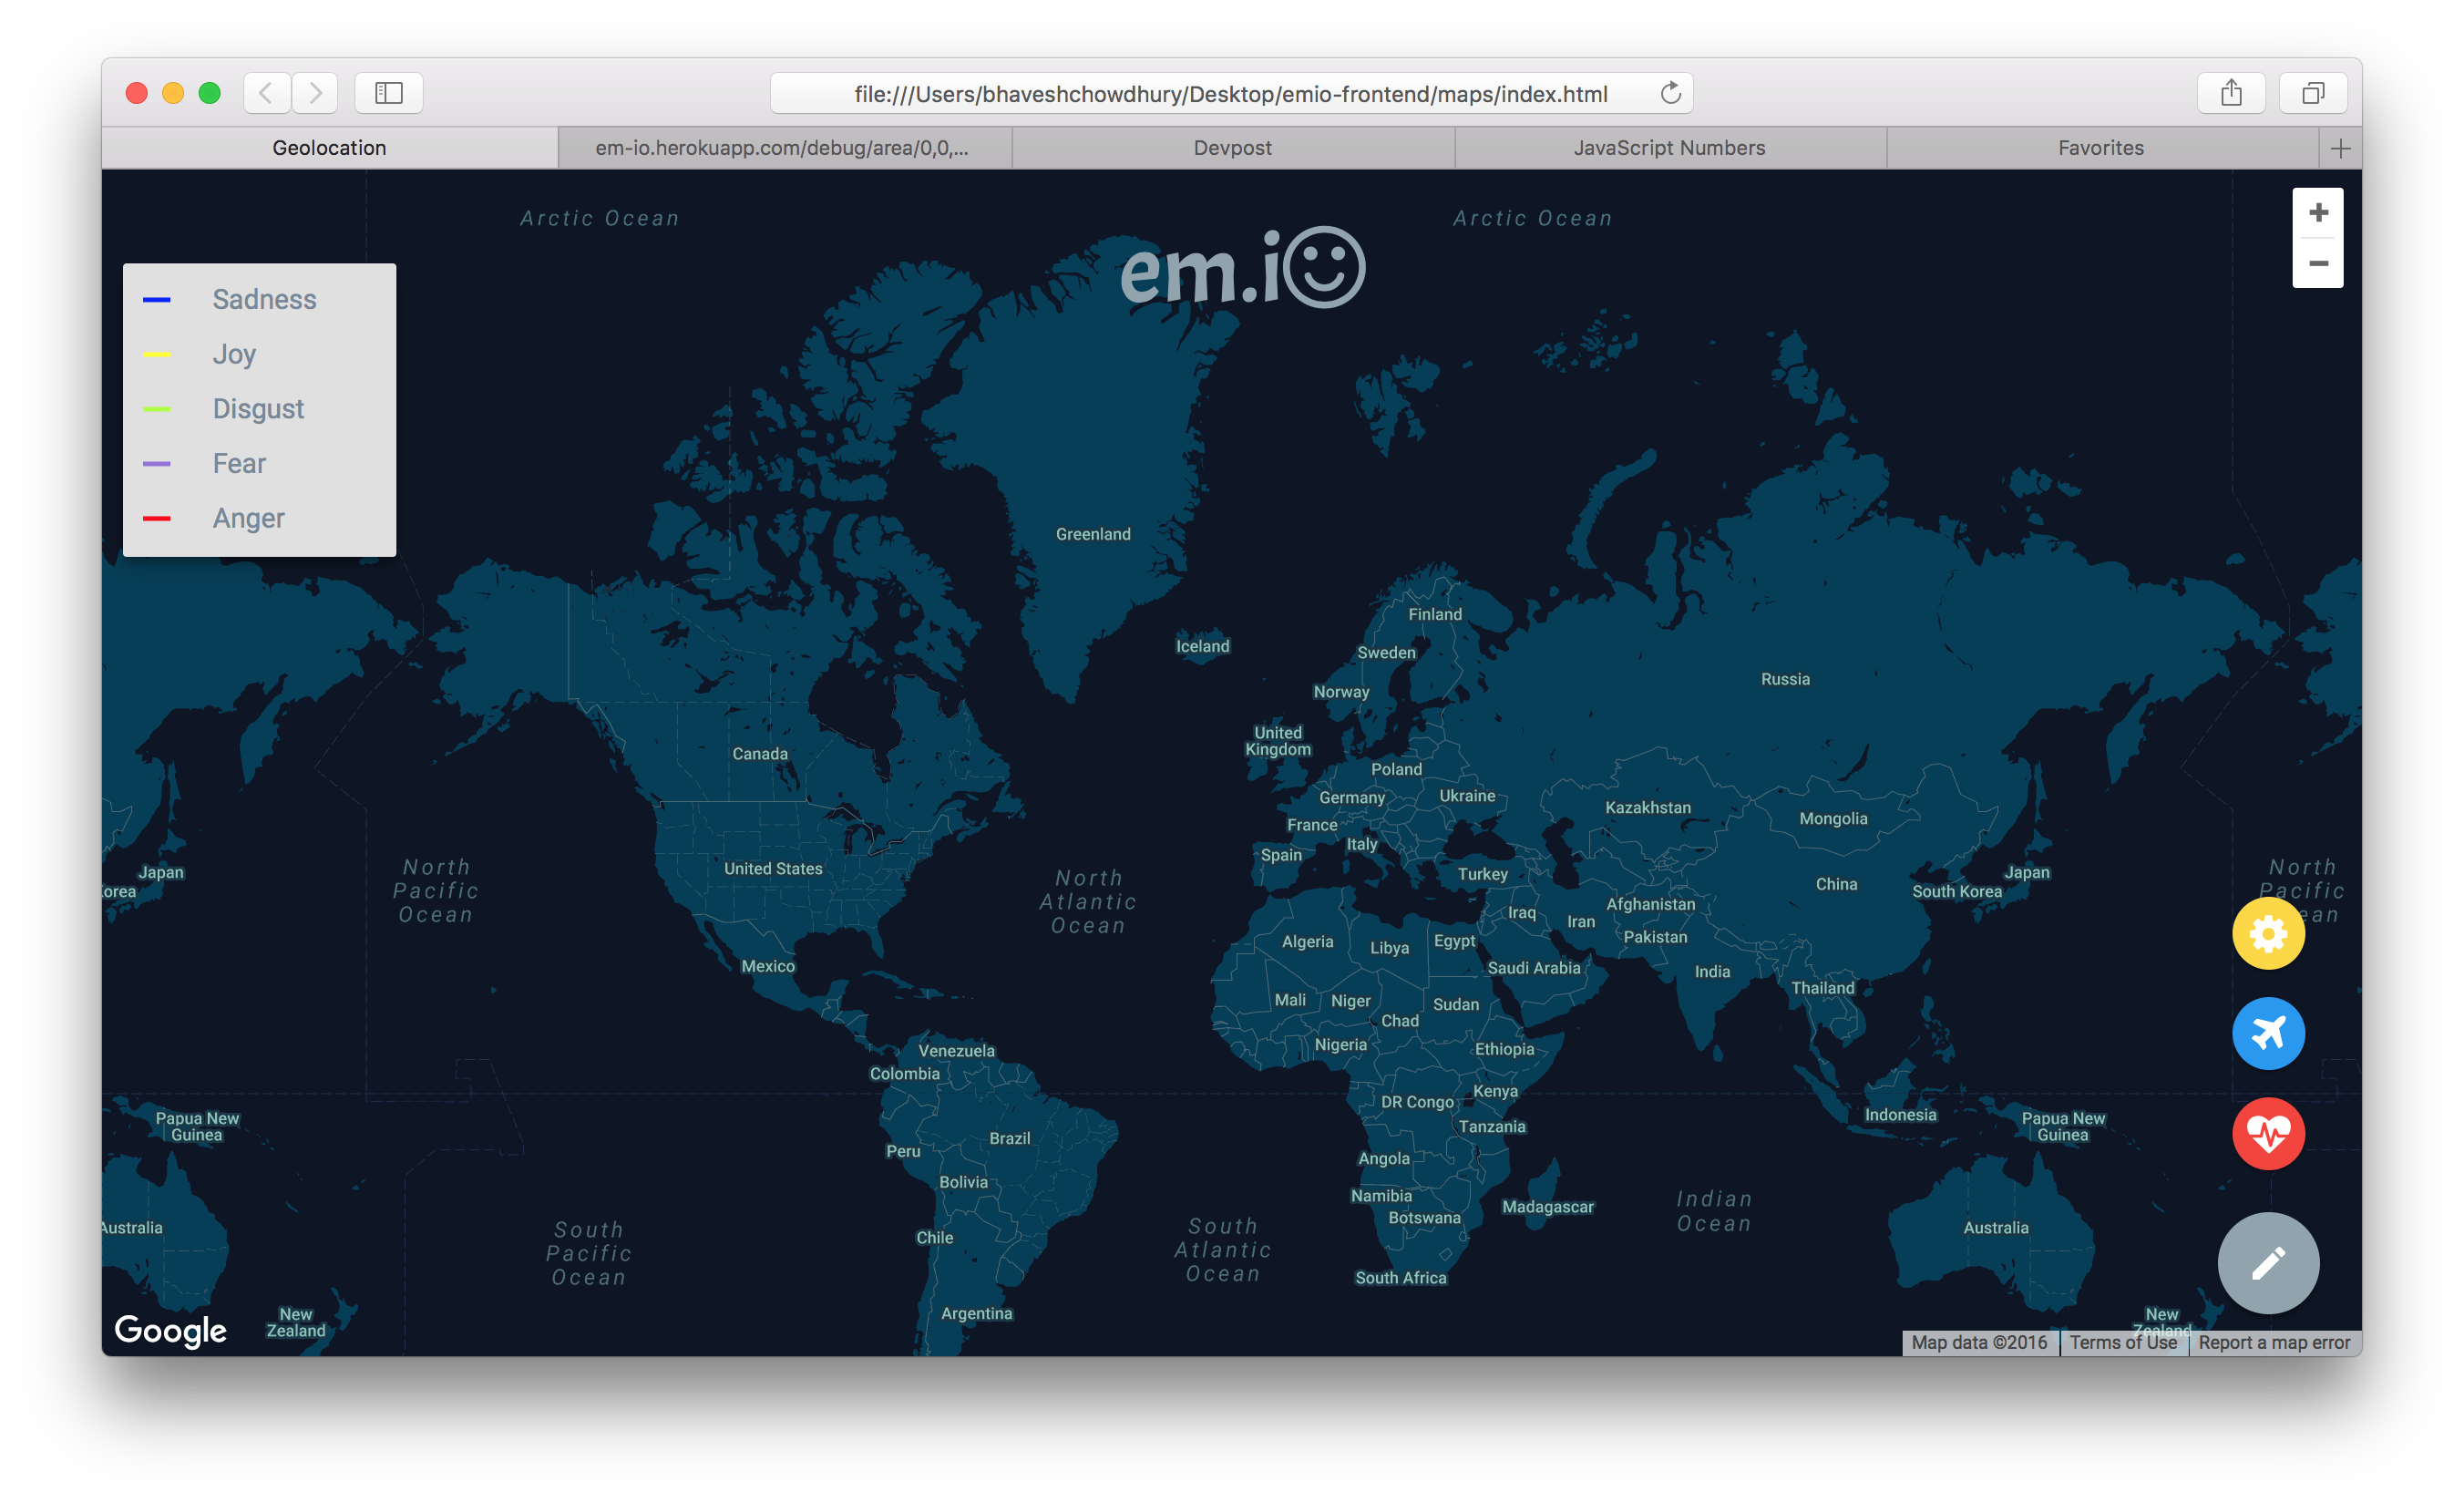
Task: Reload the page using refresh icon
Action: coord(1670,93)
